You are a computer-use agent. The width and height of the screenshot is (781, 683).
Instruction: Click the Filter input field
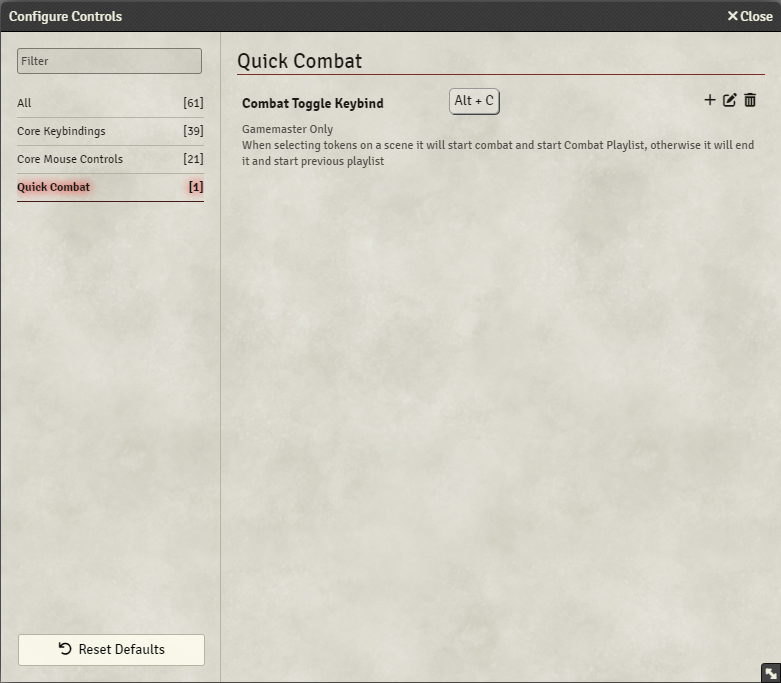point(110,61)
